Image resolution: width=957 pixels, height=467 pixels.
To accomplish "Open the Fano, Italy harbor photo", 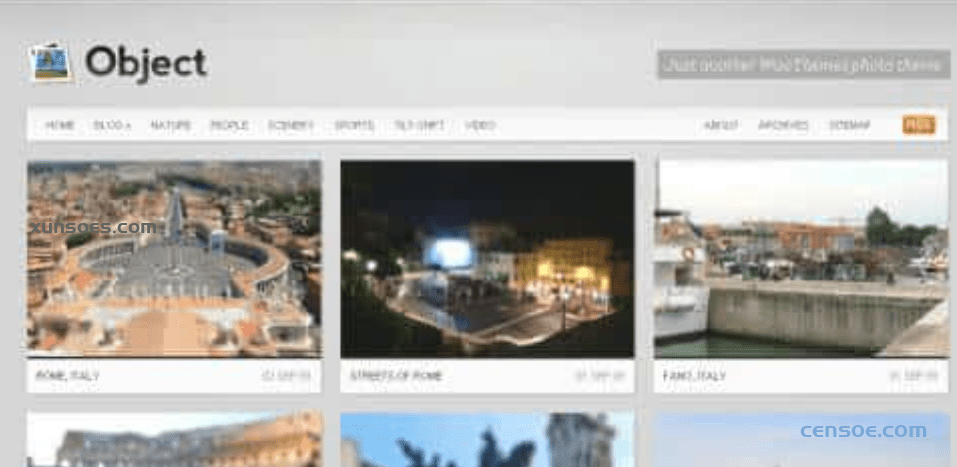I will (x=801, y=258).
